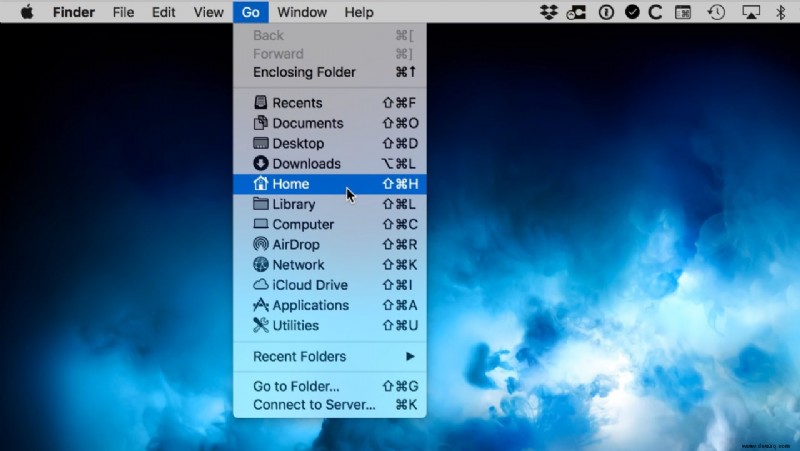This screenshot has width=800, height=451.
Task: Choose Enclosing Folder from the Go menu
Action: [x=330, y=72]
